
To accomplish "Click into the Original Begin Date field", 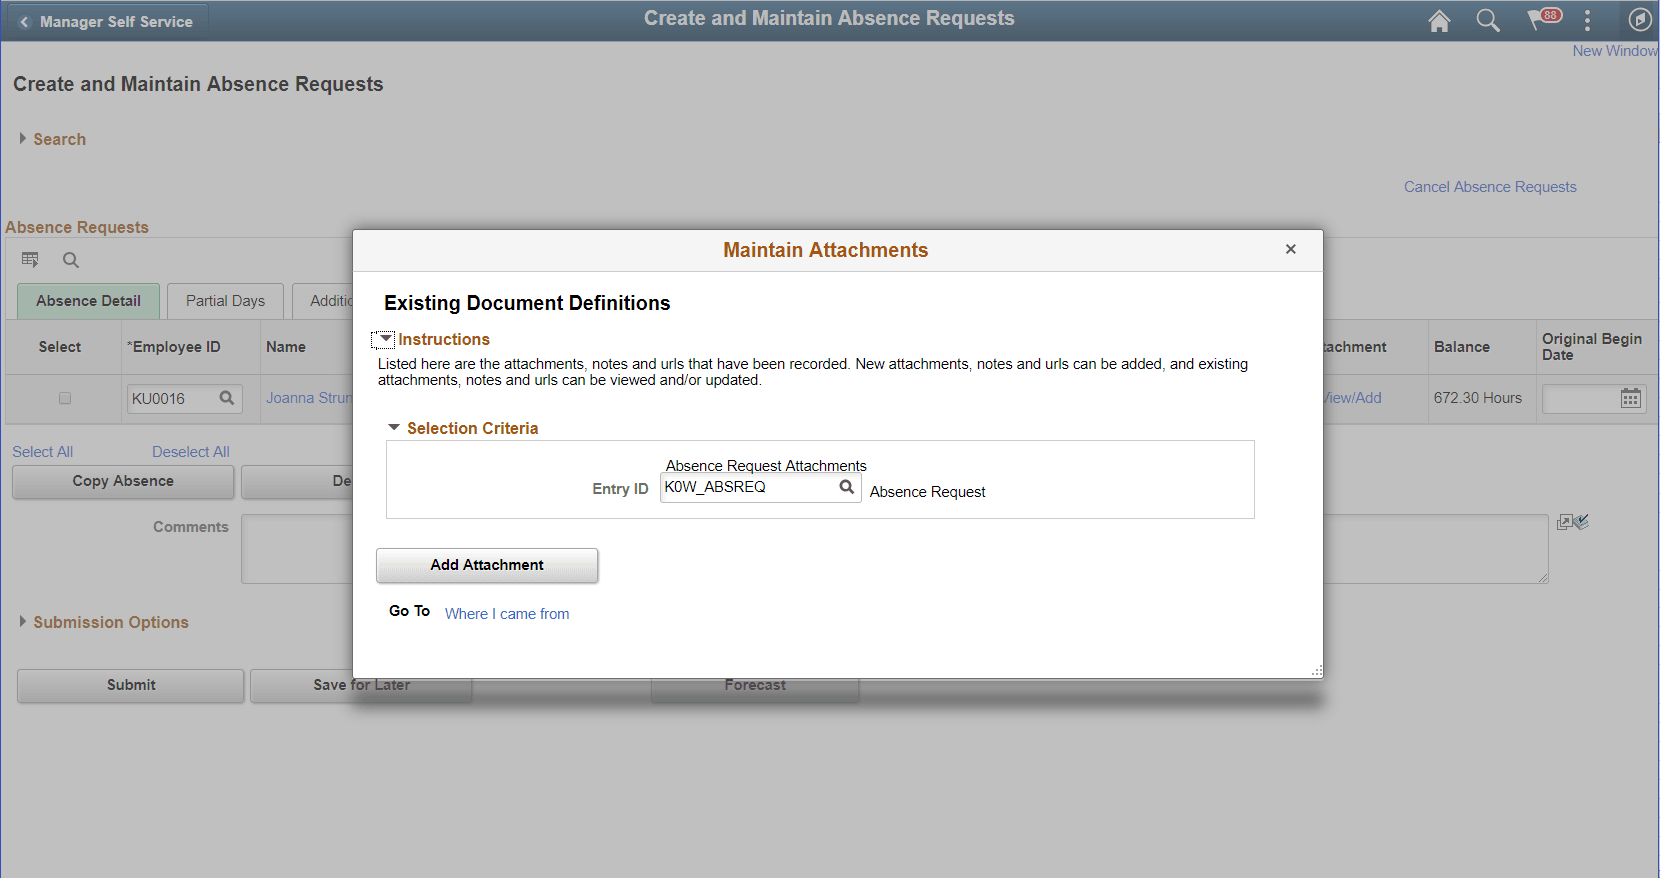I will 1580,398.
